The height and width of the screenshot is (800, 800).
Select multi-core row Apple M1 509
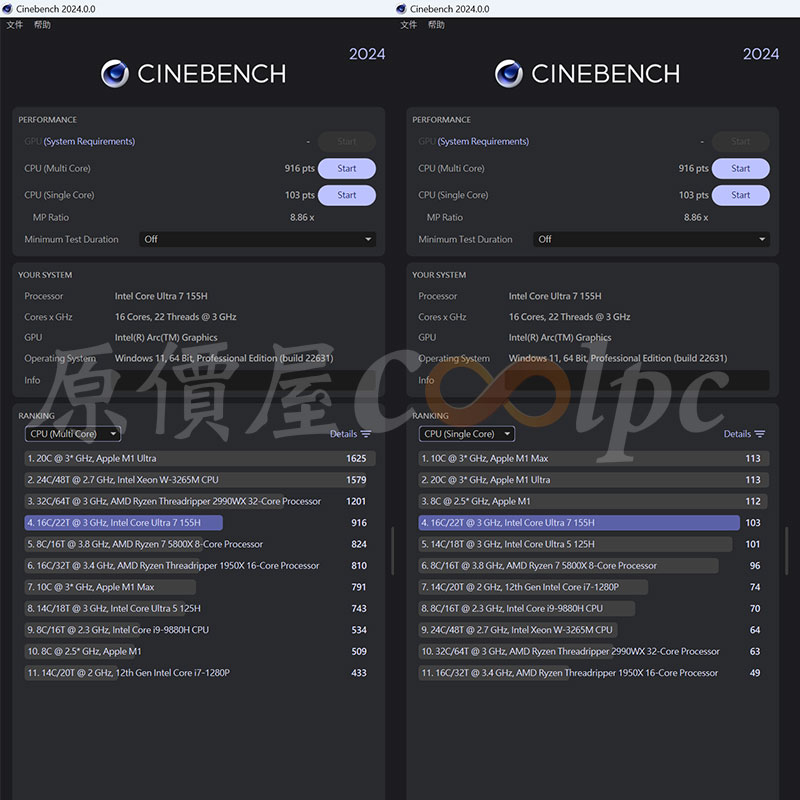coord(200,651)
